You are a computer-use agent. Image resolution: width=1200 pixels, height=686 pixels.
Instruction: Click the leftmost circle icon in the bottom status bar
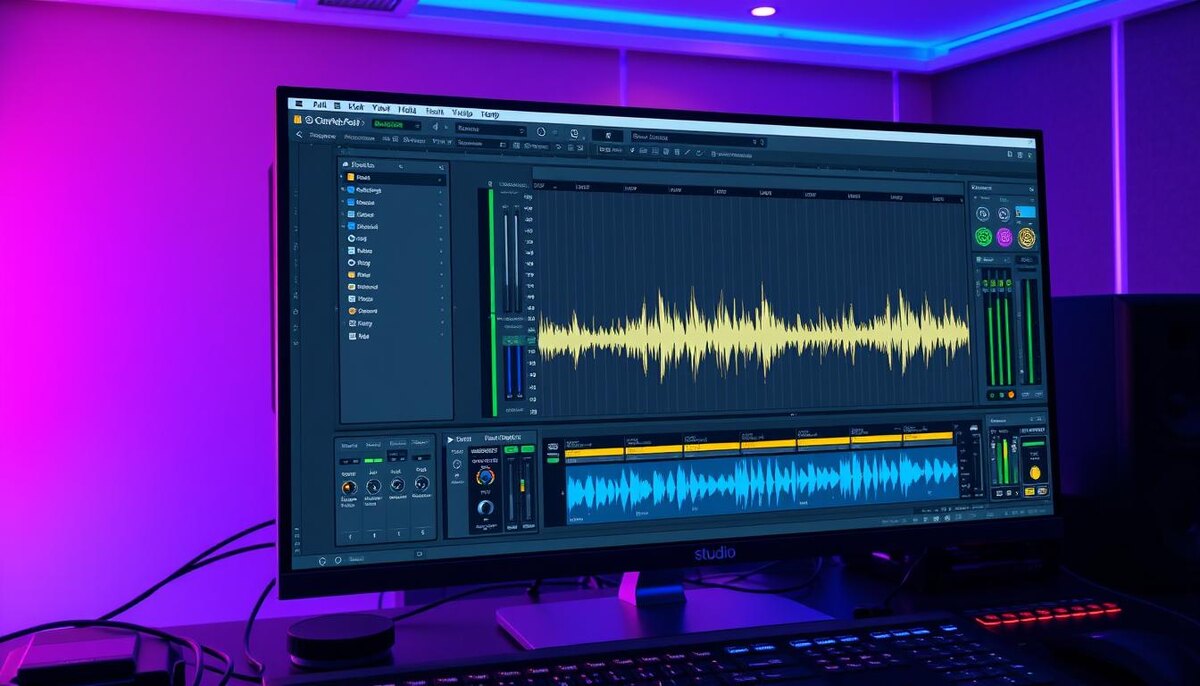(x=322, y=561)
